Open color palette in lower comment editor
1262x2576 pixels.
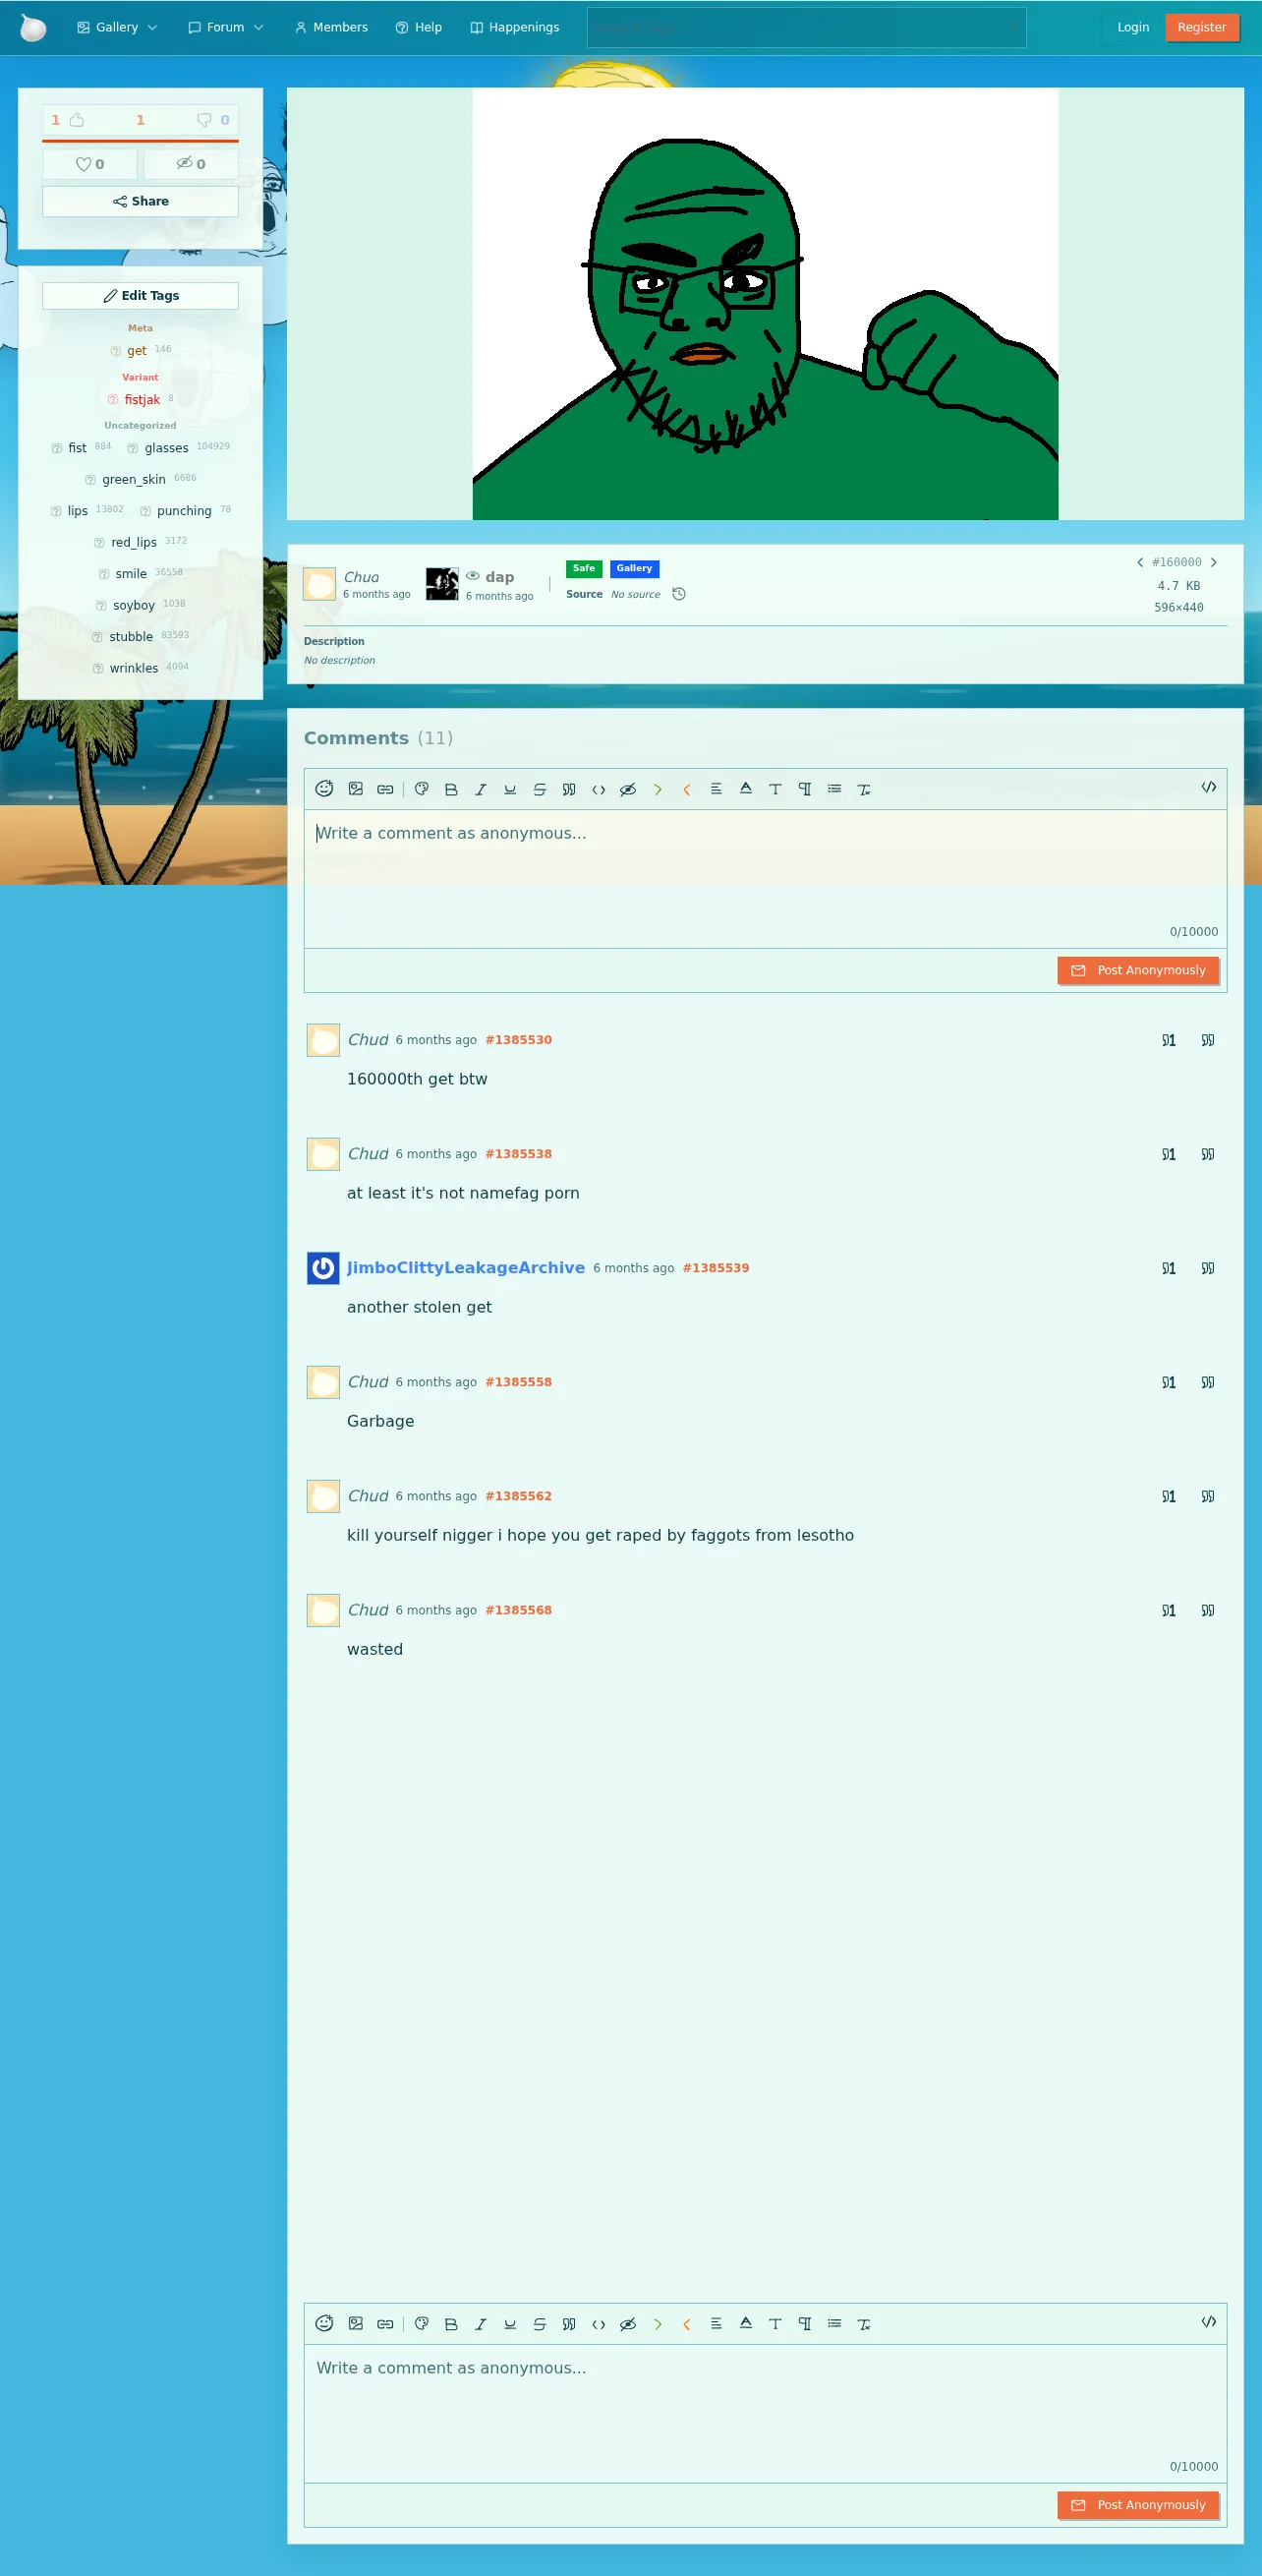coord(422,2323)
